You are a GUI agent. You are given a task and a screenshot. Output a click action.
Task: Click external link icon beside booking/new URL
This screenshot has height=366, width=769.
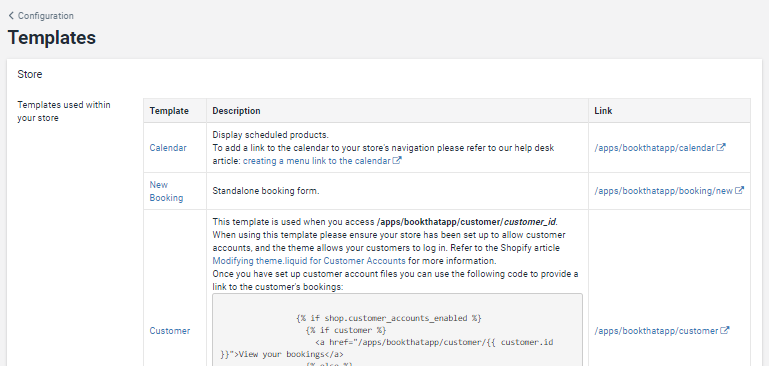[739, 190]
